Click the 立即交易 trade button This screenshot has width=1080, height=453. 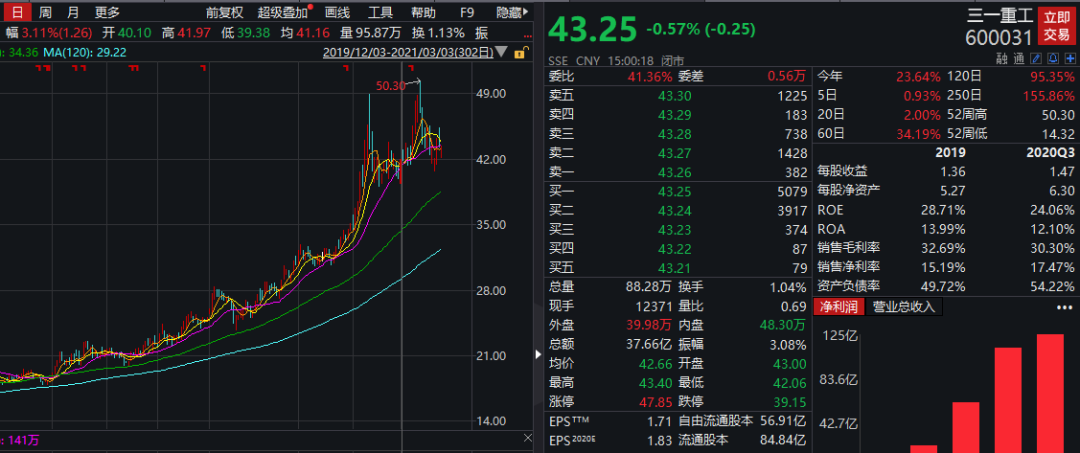tap(1057, 26)
